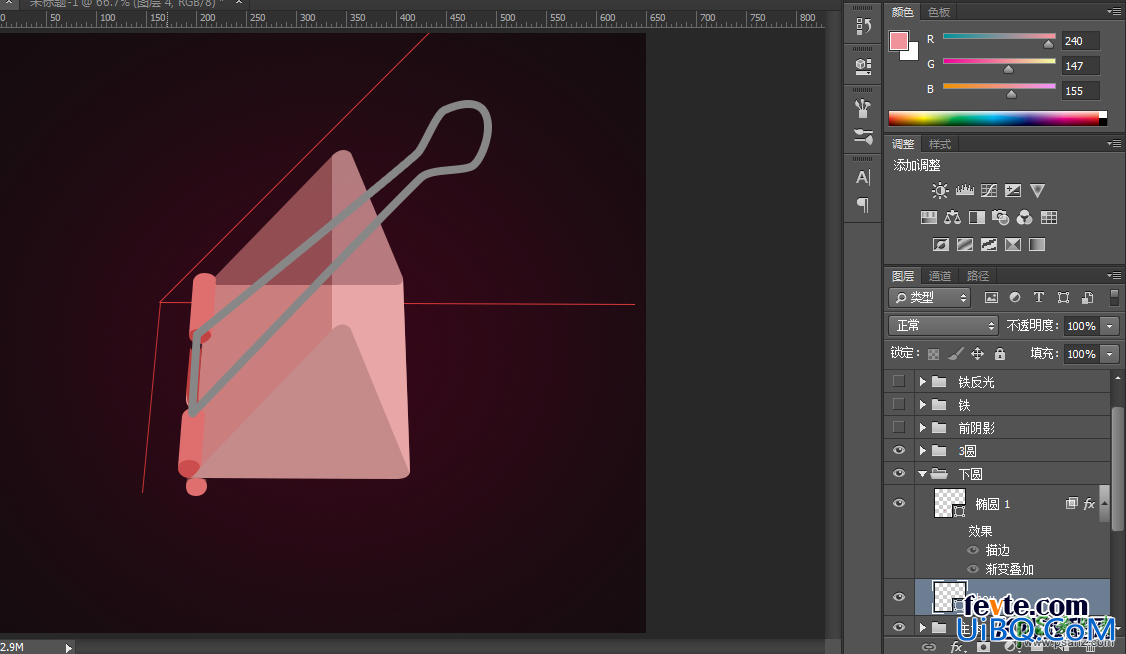This screenshot has height=654, width=1126.
Task: Add a Color Balance adjustment
Action: 952,217
